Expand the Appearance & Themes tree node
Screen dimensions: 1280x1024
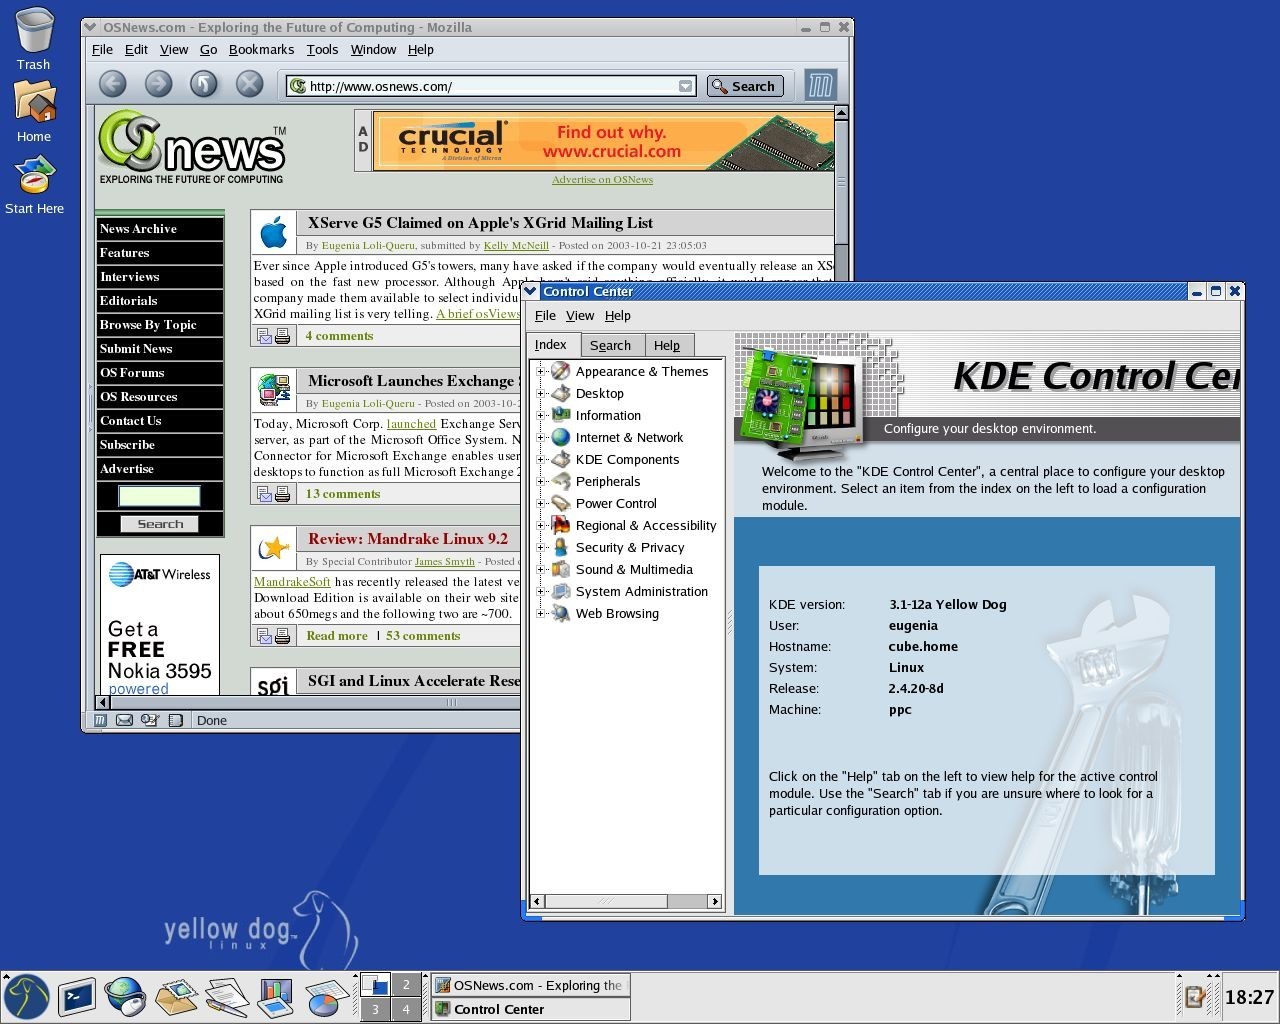541,371
